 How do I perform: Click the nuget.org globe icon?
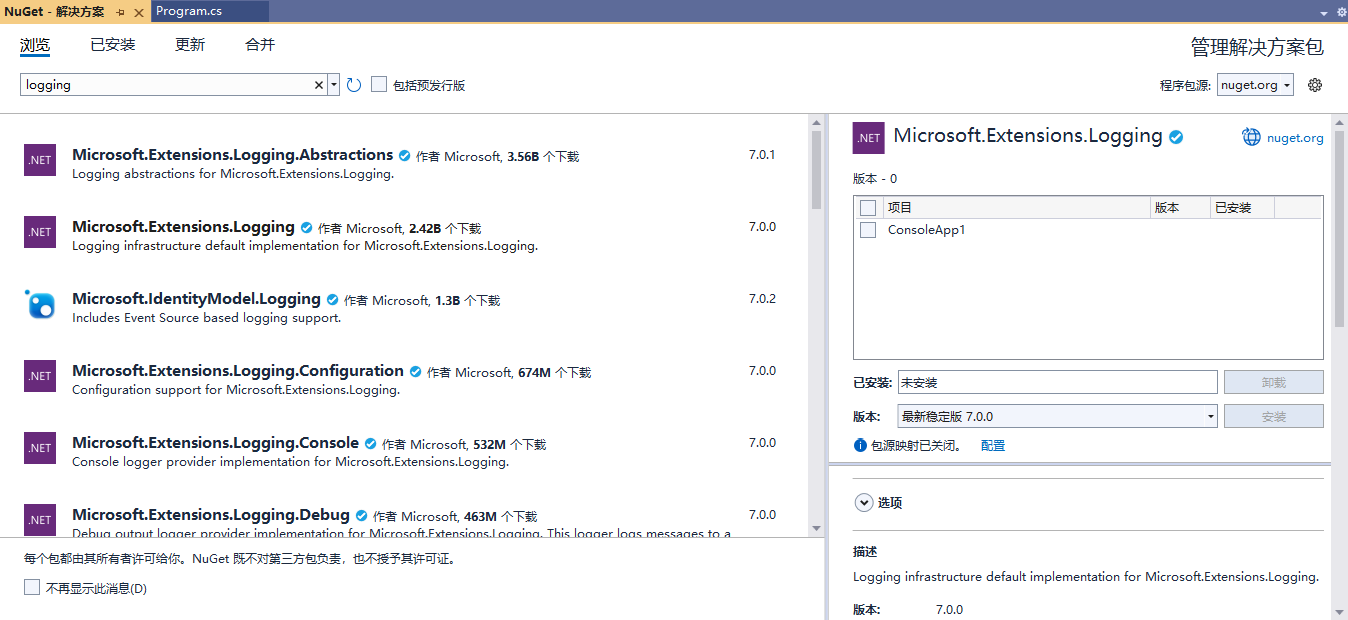[x=1251, y=137]
